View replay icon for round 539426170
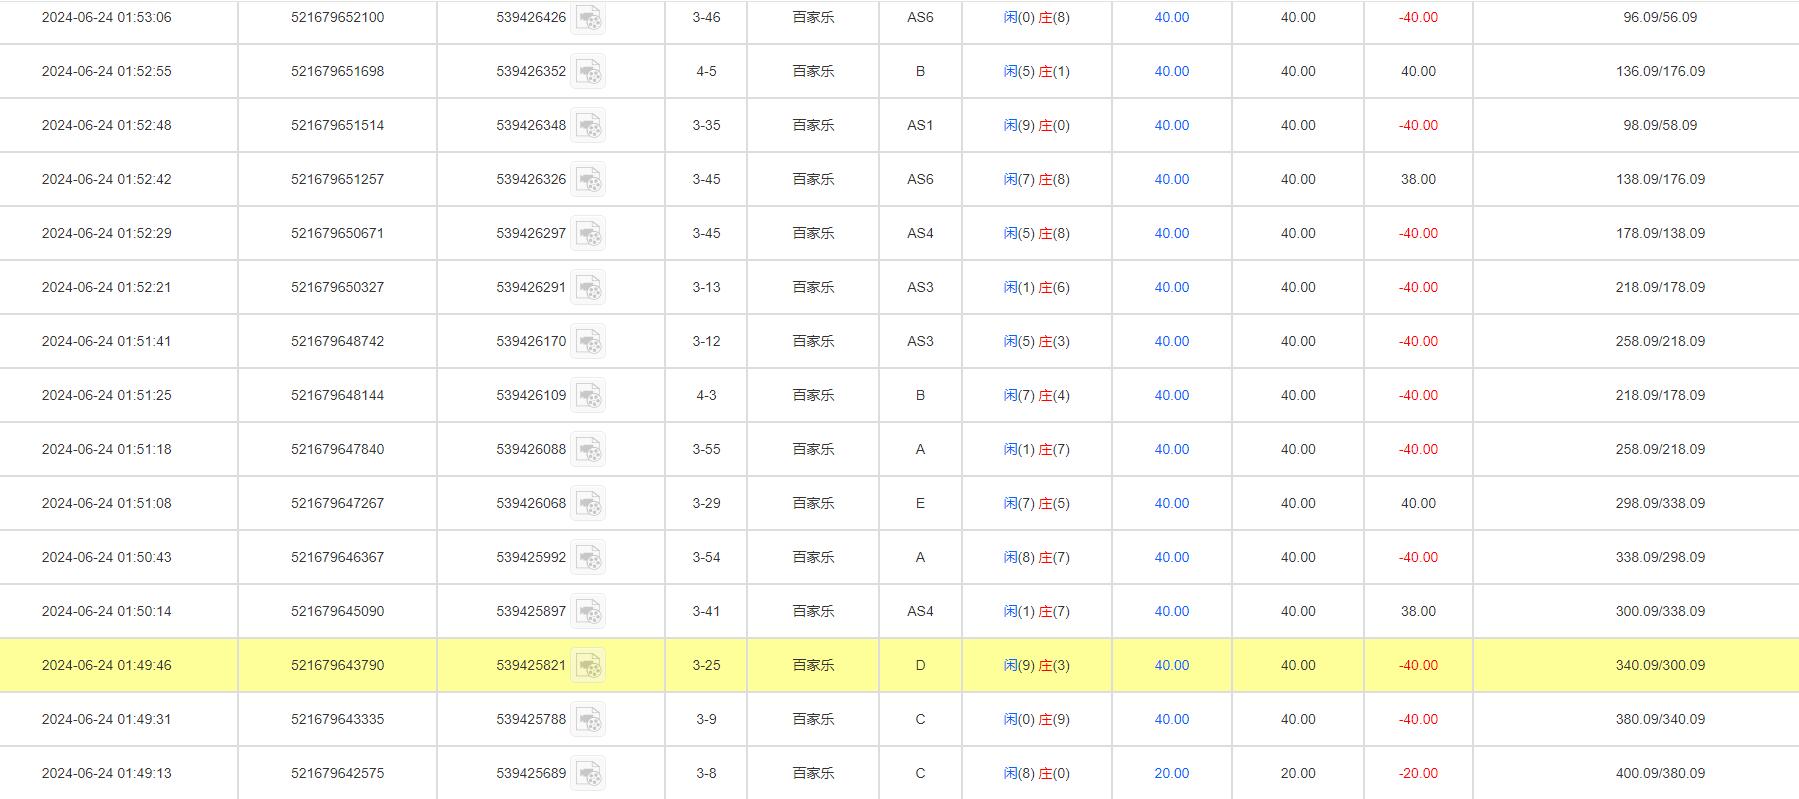This screenshot has height=799, width=1799. [588, 342]
